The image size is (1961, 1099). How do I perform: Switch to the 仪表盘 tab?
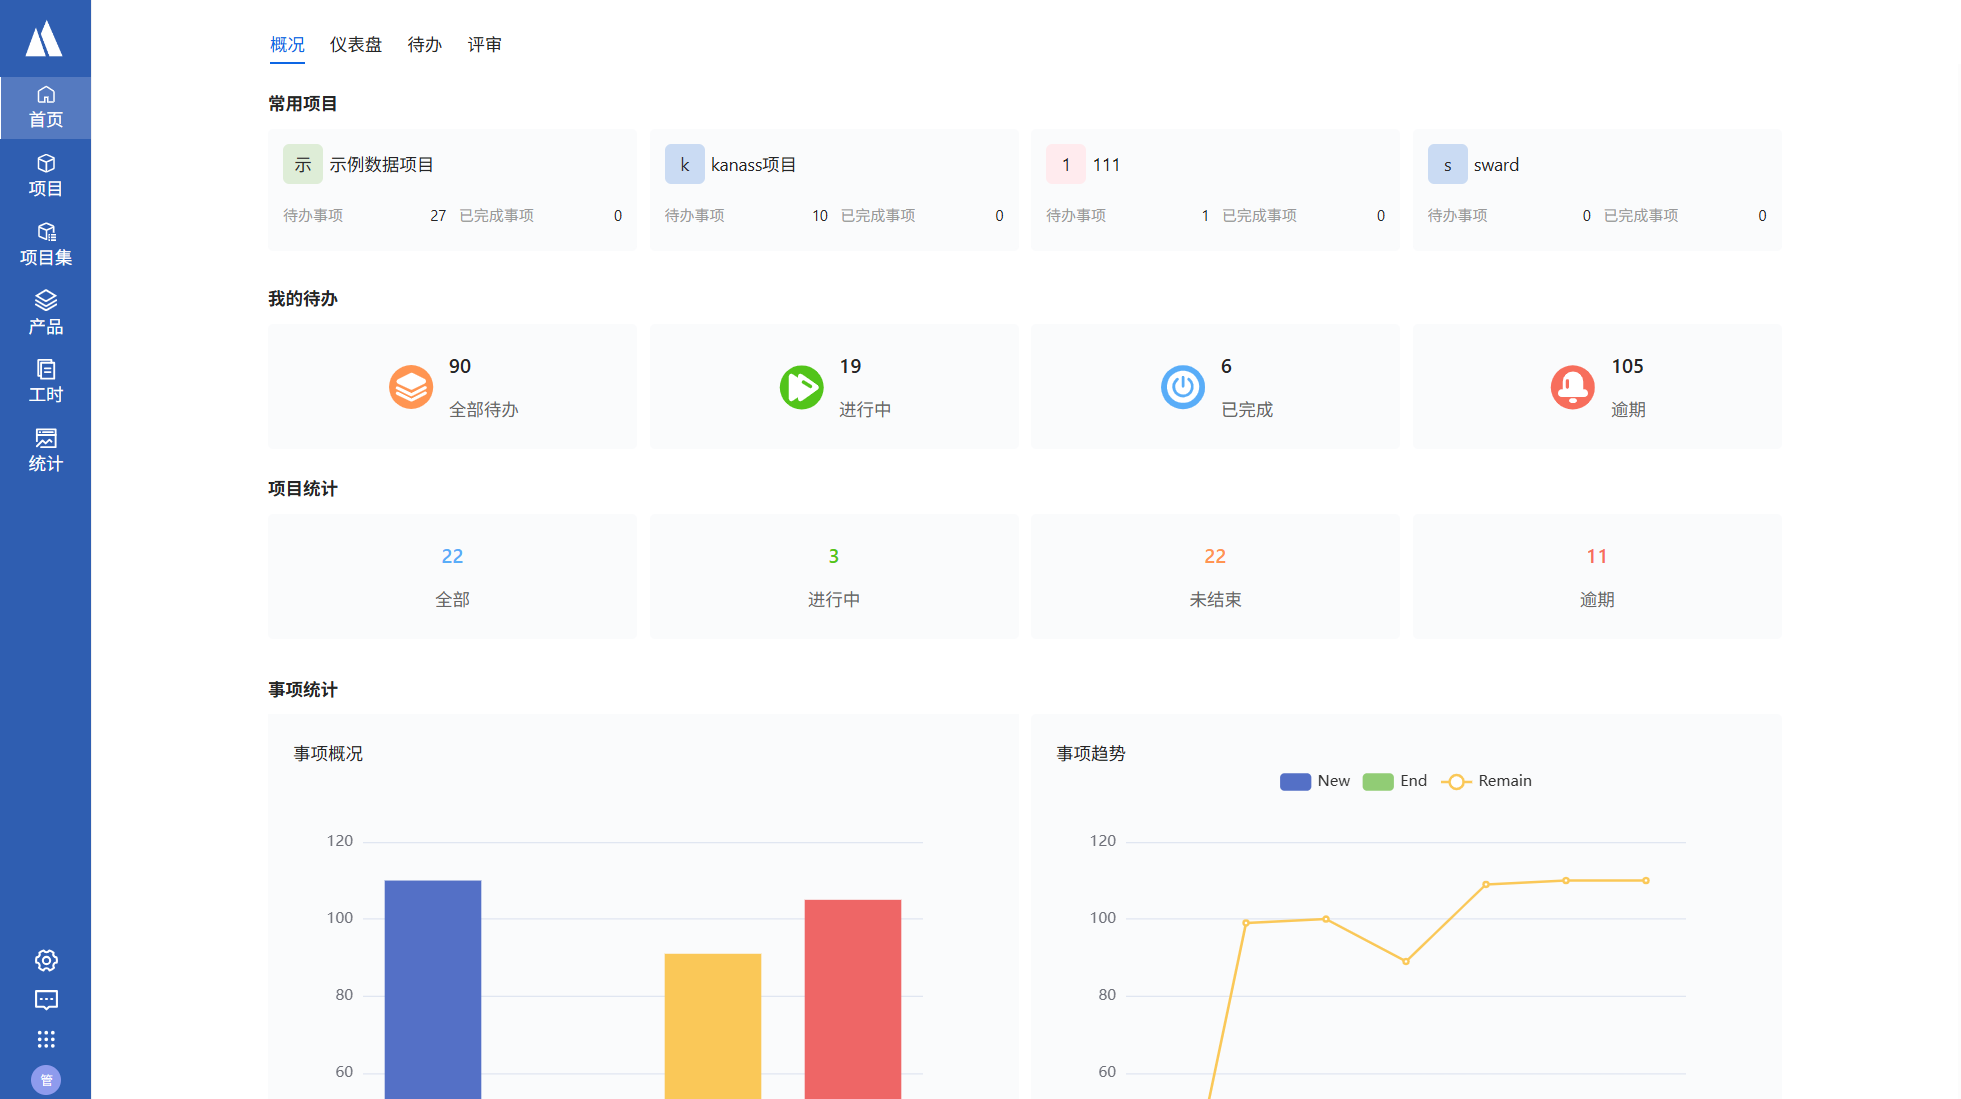tap(356, 45)
